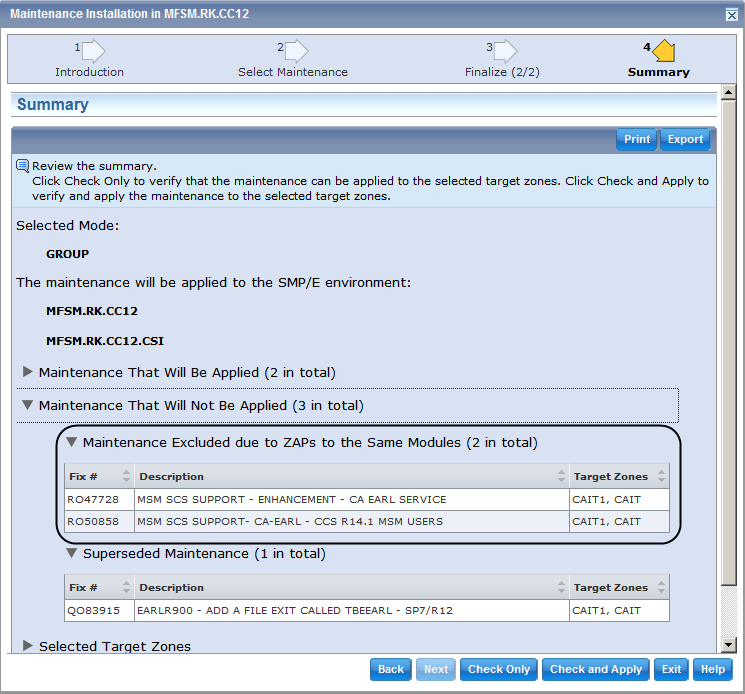This screenshot has width=745, height=694.
Task: Exit the wizard
Action: tap(671, 669)
